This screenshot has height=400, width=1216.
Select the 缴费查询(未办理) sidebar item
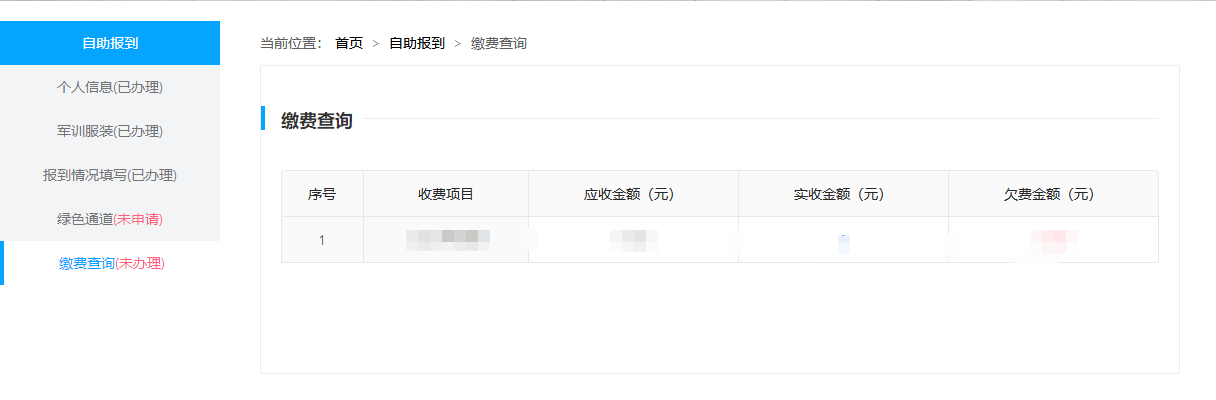coord(110,263)
